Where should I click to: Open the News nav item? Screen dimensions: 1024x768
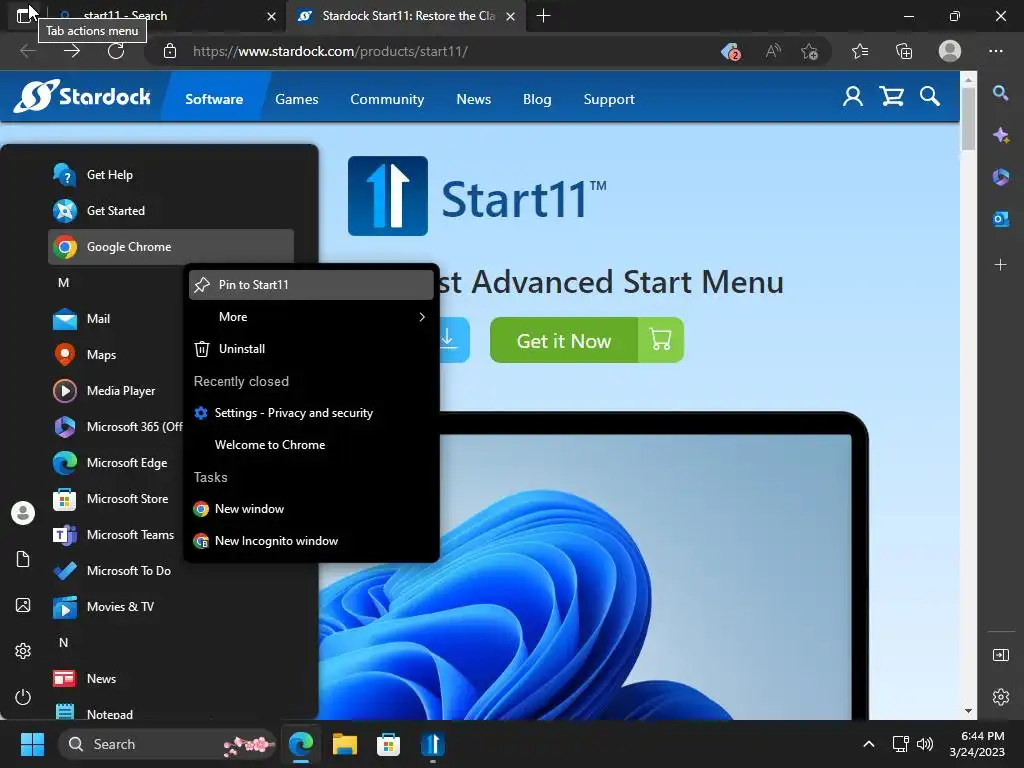[x=473, y=99]
